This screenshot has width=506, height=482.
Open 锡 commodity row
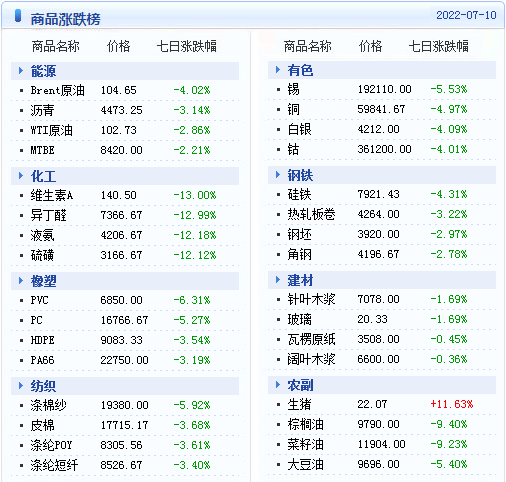382,89
